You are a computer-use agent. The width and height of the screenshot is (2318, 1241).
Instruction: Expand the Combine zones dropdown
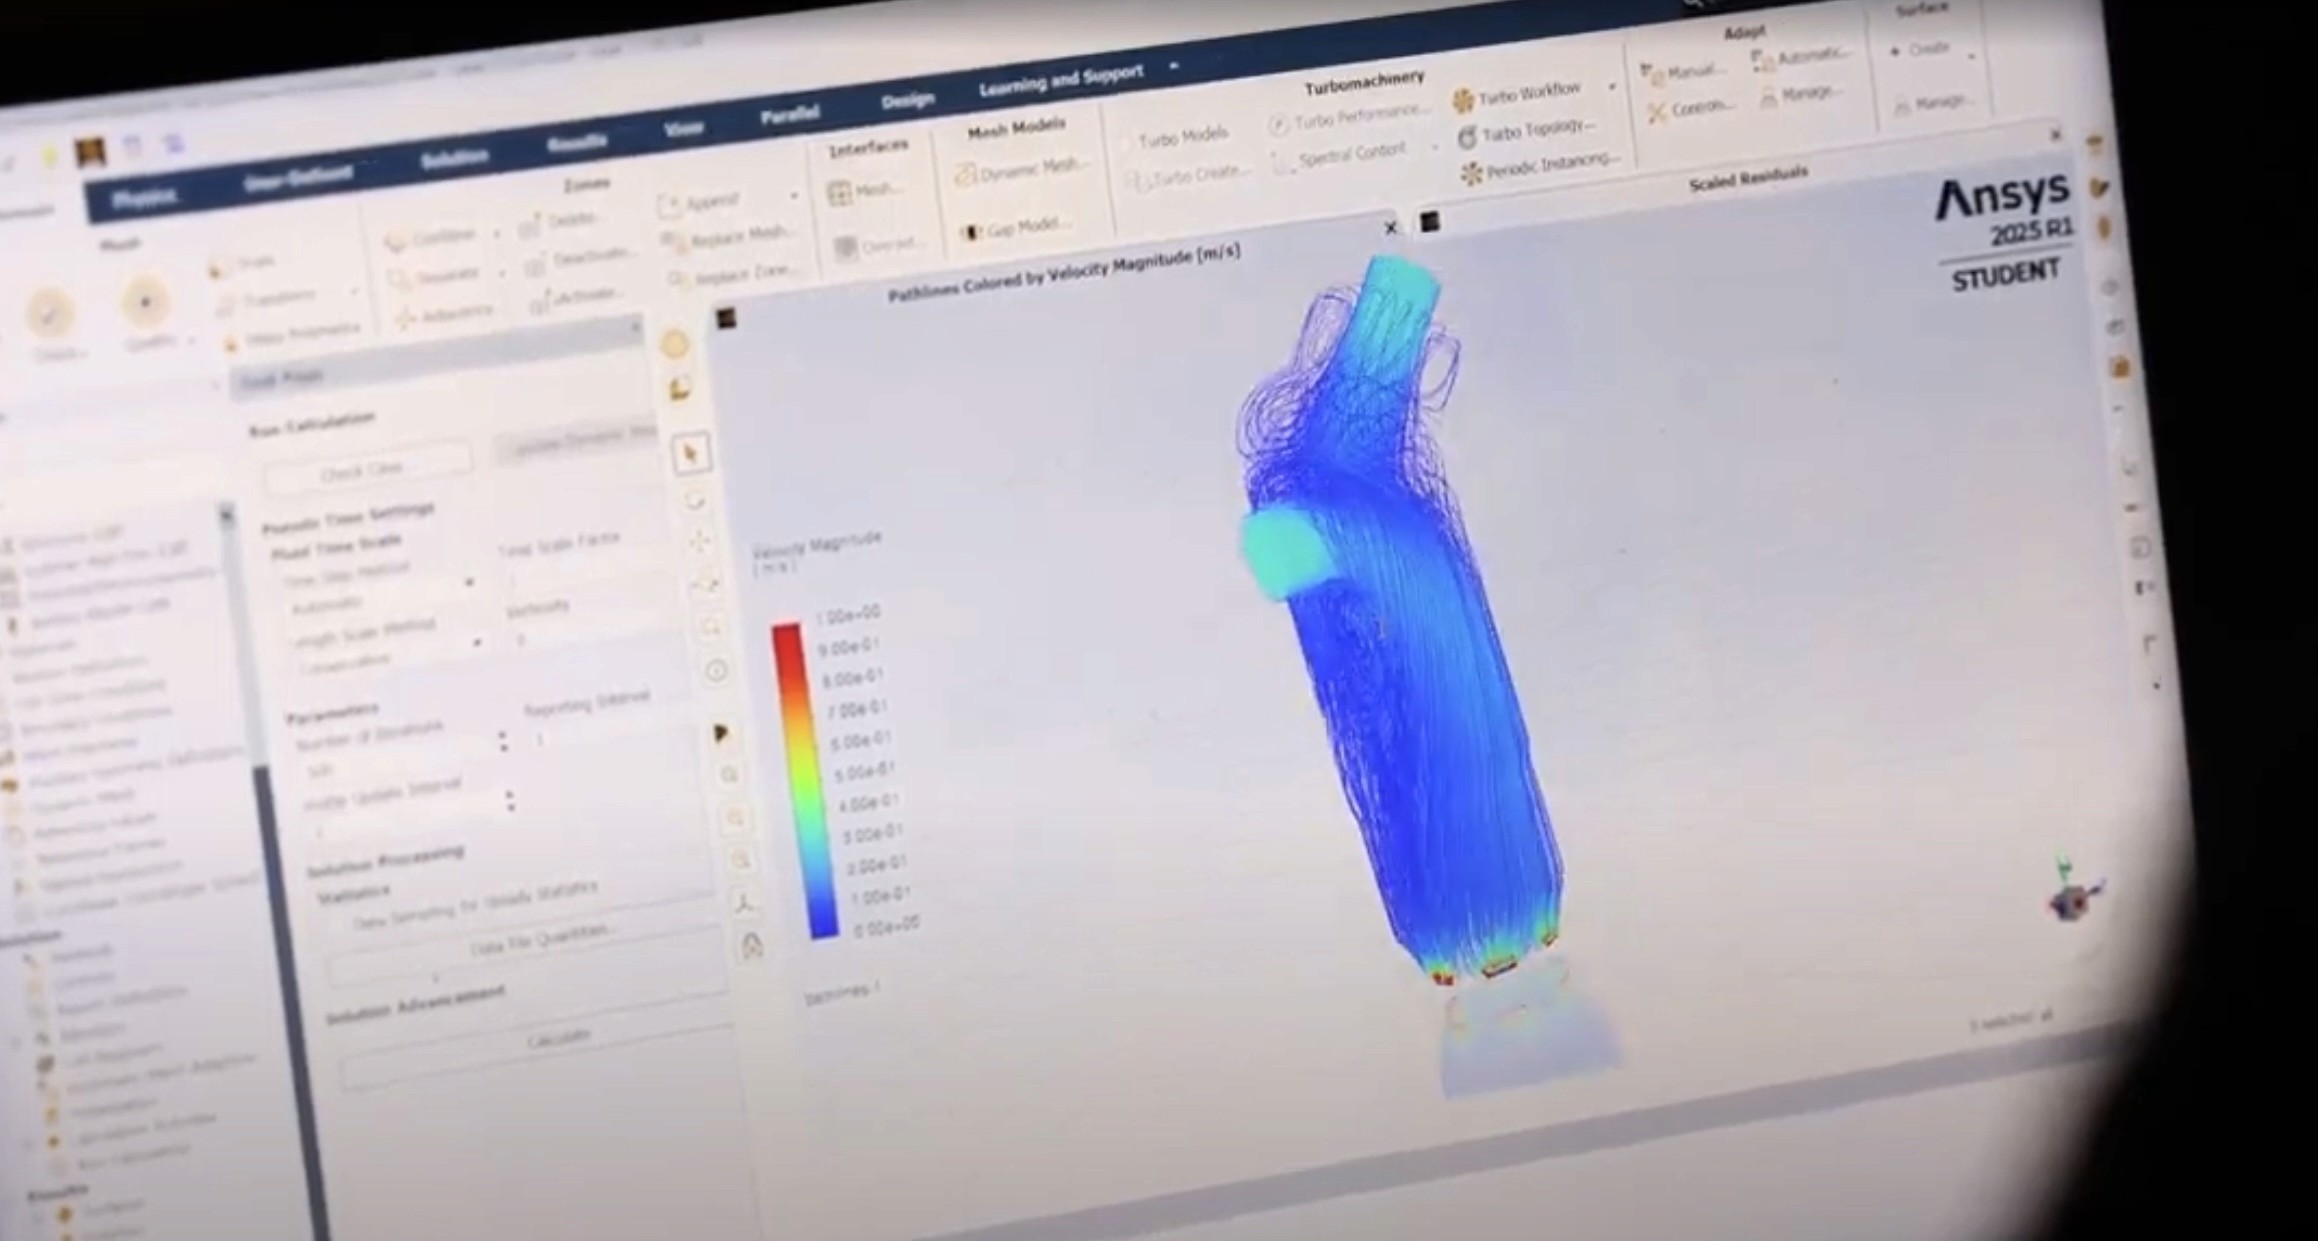pyautogui.click(x=497, y=233)
